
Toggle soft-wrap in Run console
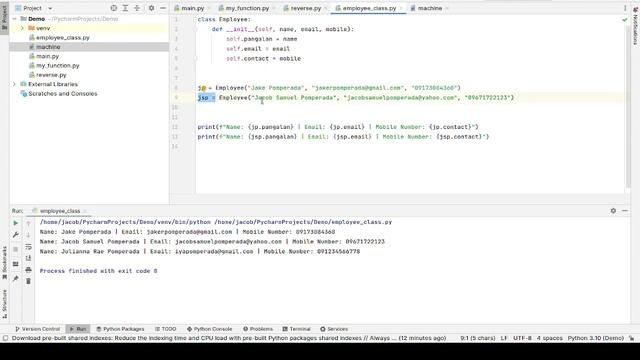(x=29, y=247)
